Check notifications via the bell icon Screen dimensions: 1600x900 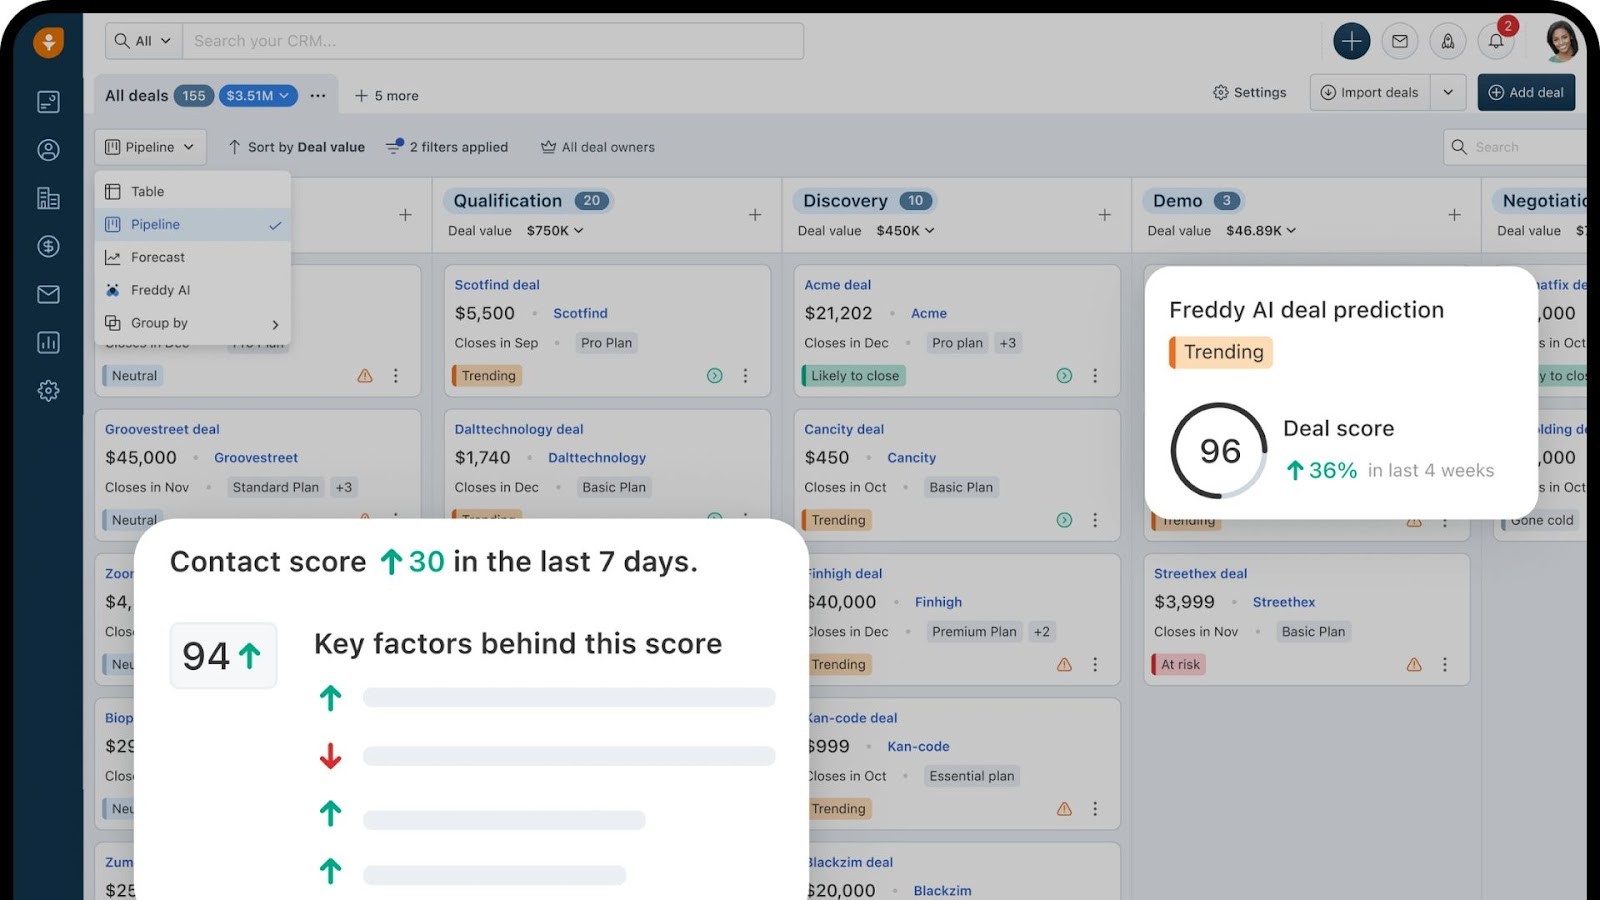coord(1496,41)
